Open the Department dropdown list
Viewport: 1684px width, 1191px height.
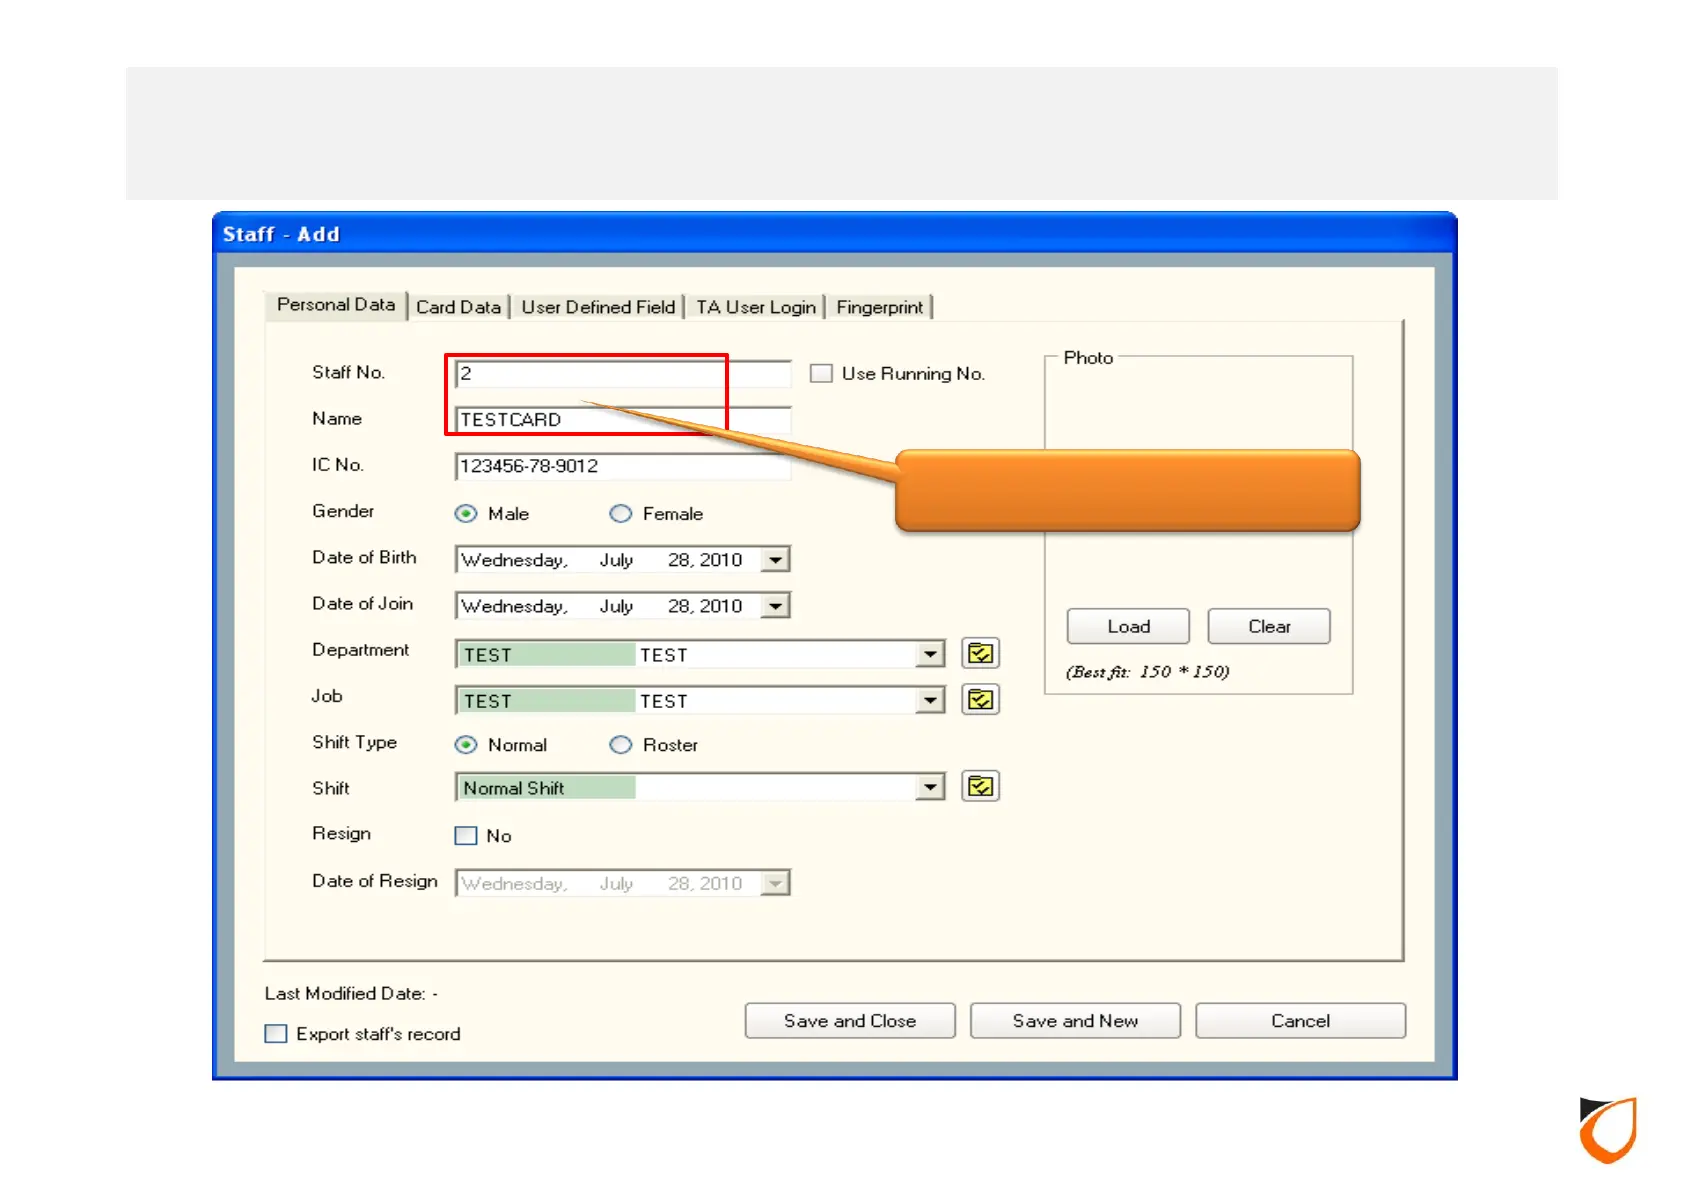[x=930, y=655]
